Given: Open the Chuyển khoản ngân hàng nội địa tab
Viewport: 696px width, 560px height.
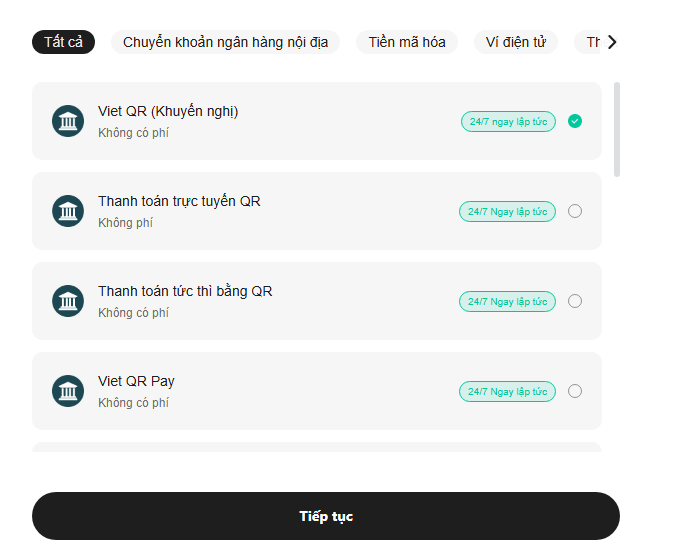Looking at the screenshot, I should (225, 42).
